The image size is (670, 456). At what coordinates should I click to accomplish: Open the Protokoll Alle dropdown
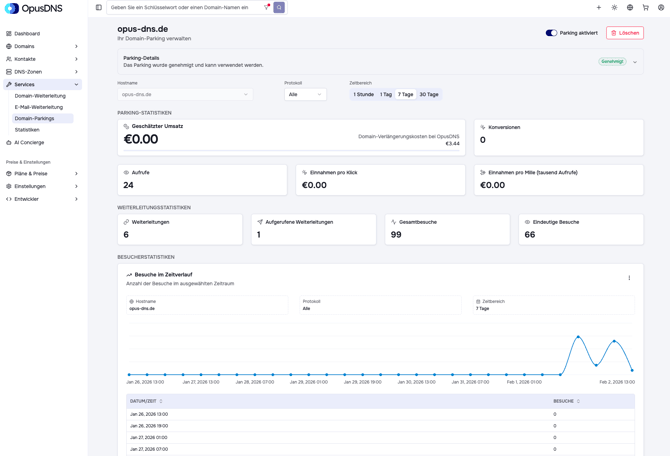305,94
